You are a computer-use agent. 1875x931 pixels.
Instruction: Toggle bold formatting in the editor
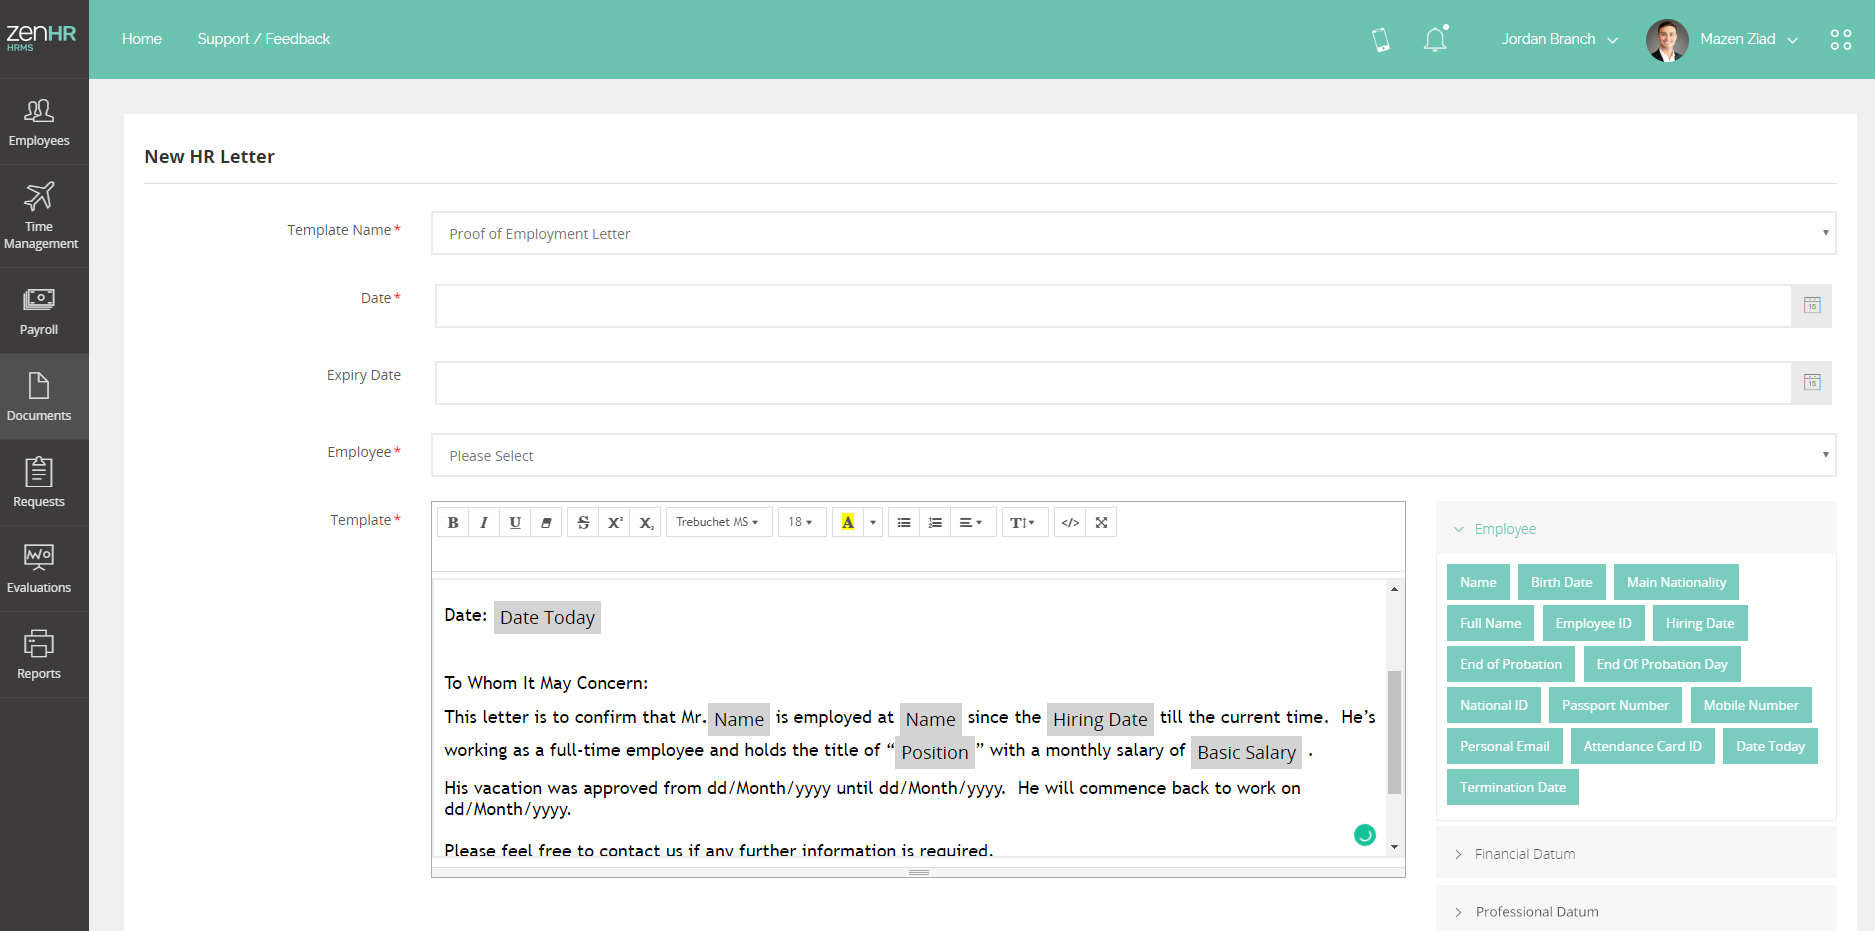coord(453,522)
